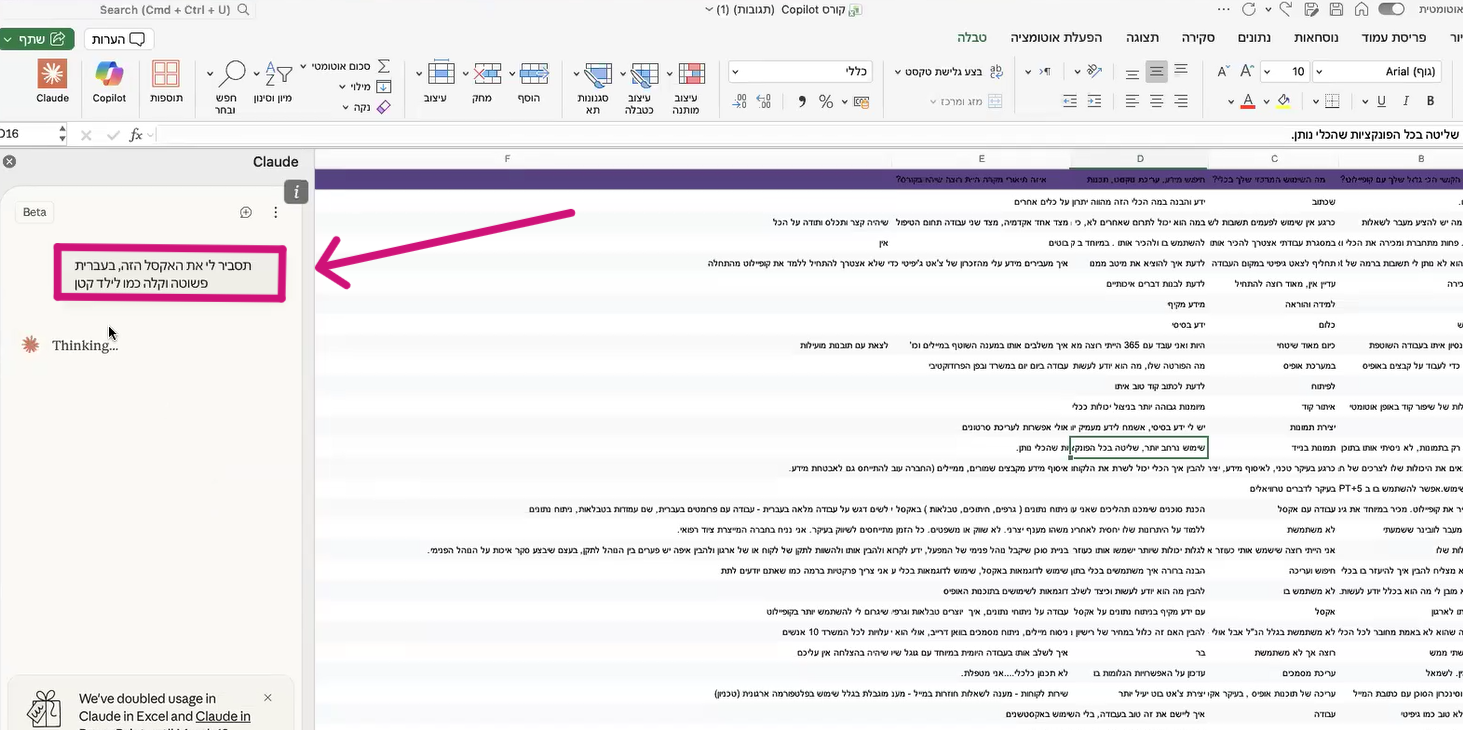Toggle underline formatting
The height and width of the screenshot is (730, 1463).
coord(1381,101)
